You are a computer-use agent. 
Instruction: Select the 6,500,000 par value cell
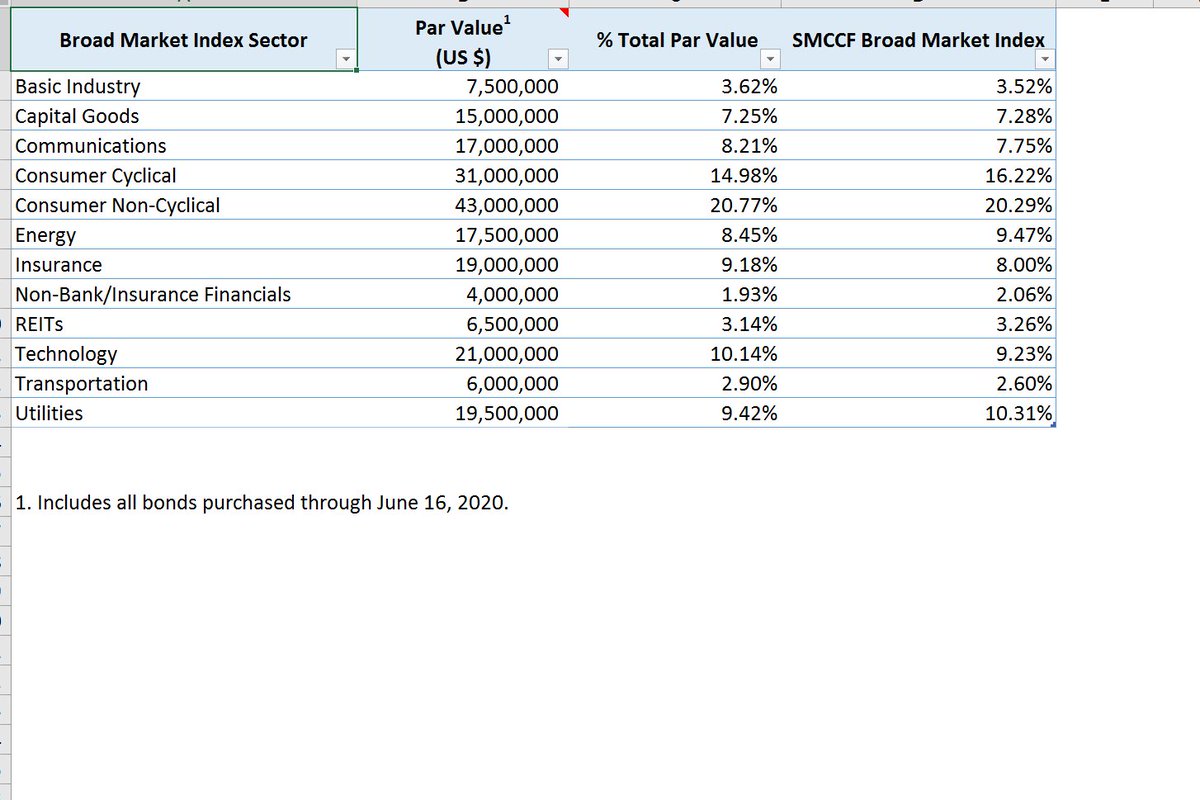click(463, 324)
